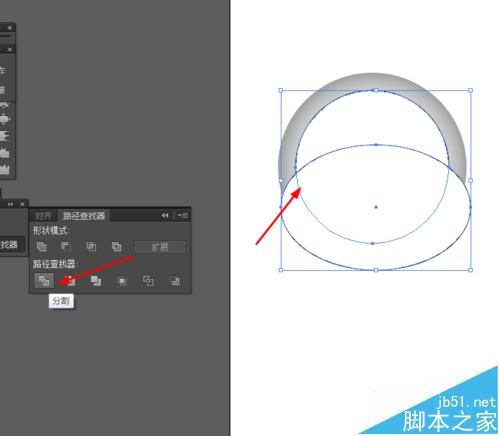The width and height of the screenshot is (500, 436).
Task: Click the inner circle's bottom anchor point
Action: tap(373, 243)
